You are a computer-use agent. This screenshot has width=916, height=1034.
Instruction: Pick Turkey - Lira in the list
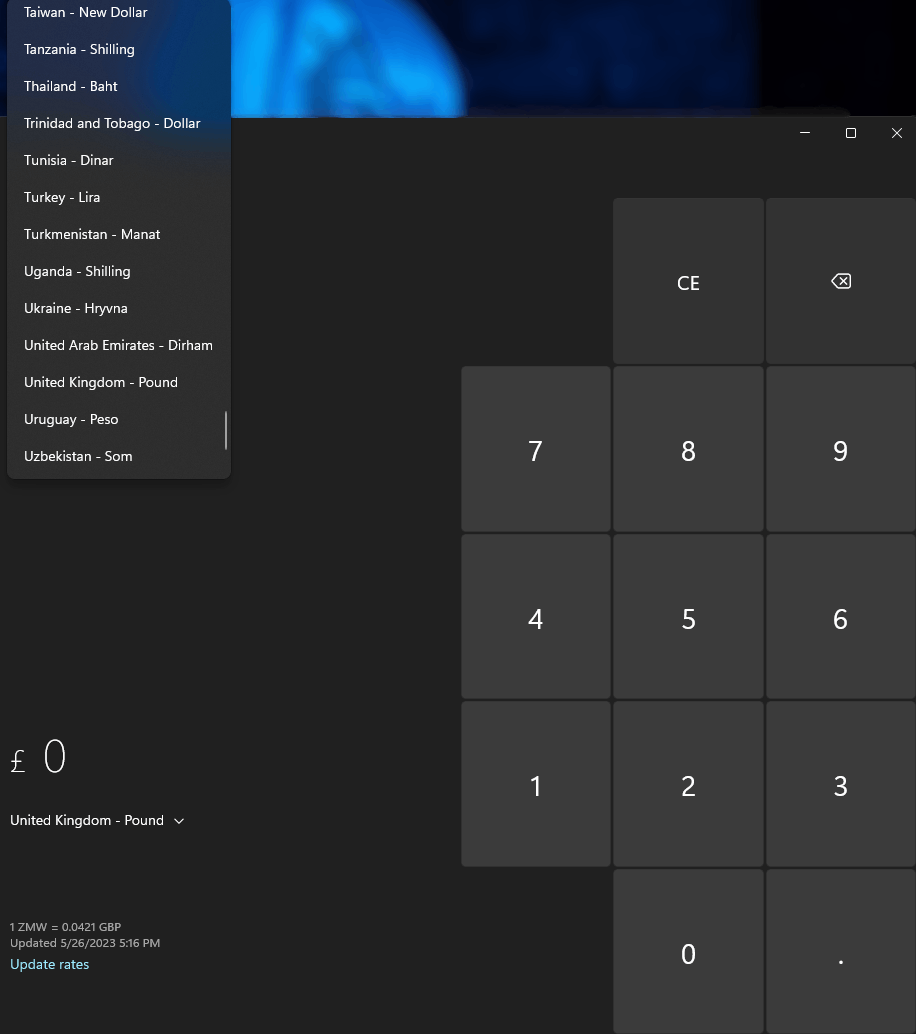(119, 197)
